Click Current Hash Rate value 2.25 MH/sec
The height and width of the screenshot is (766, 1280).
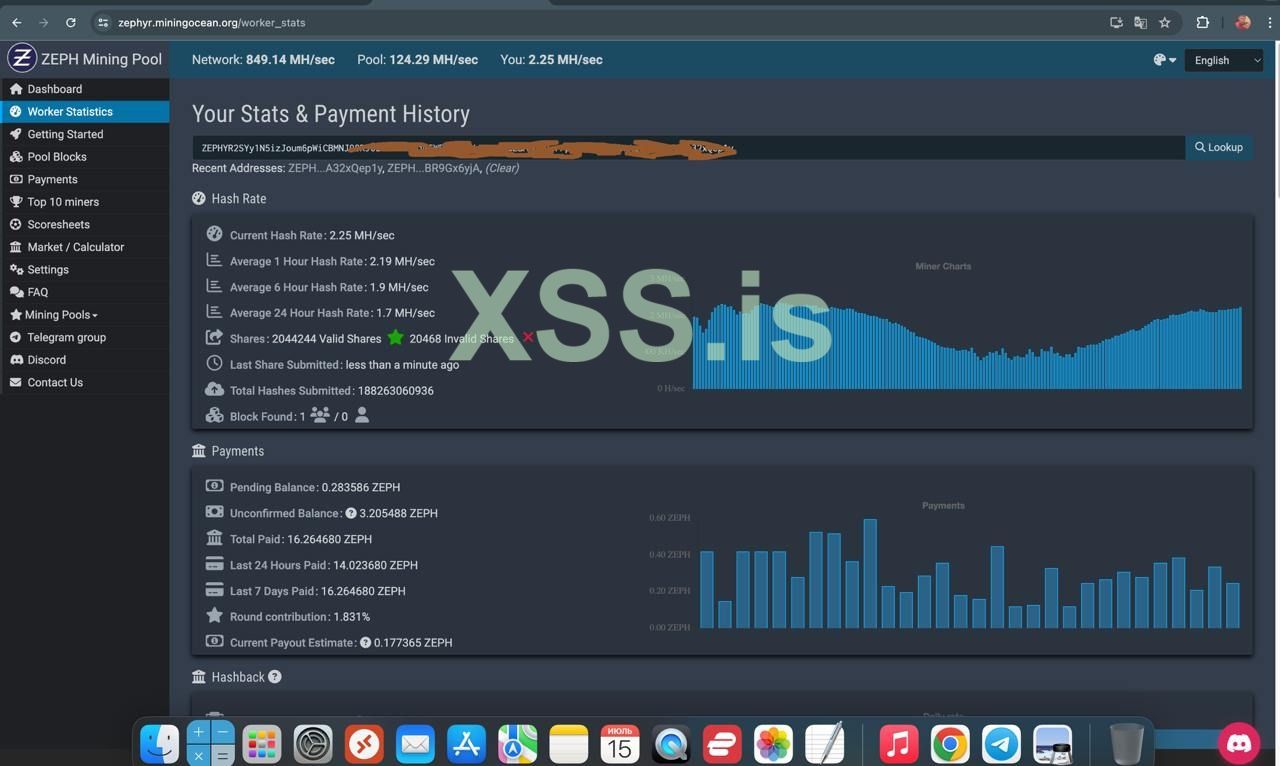pyautogui.click(x=362, y=236)
